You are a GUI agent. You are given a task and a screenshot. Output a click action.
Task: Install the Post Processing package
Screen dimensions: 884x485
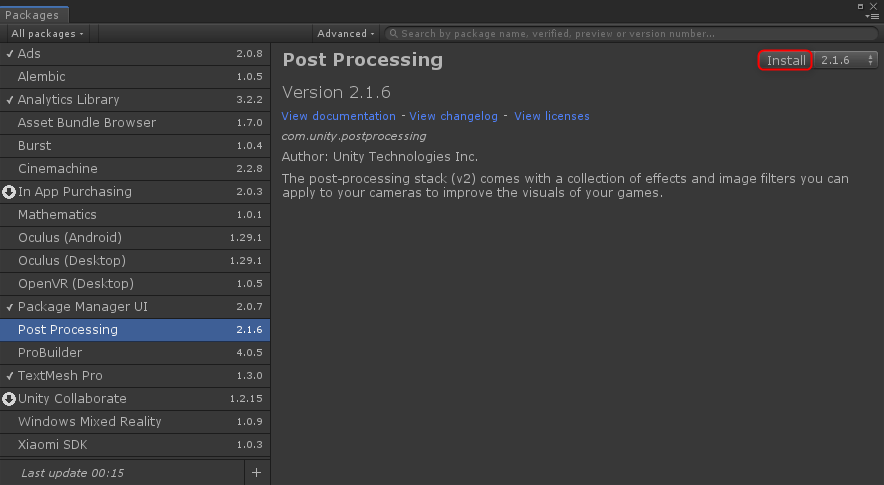pyautogui.click(x=785, y=60)
